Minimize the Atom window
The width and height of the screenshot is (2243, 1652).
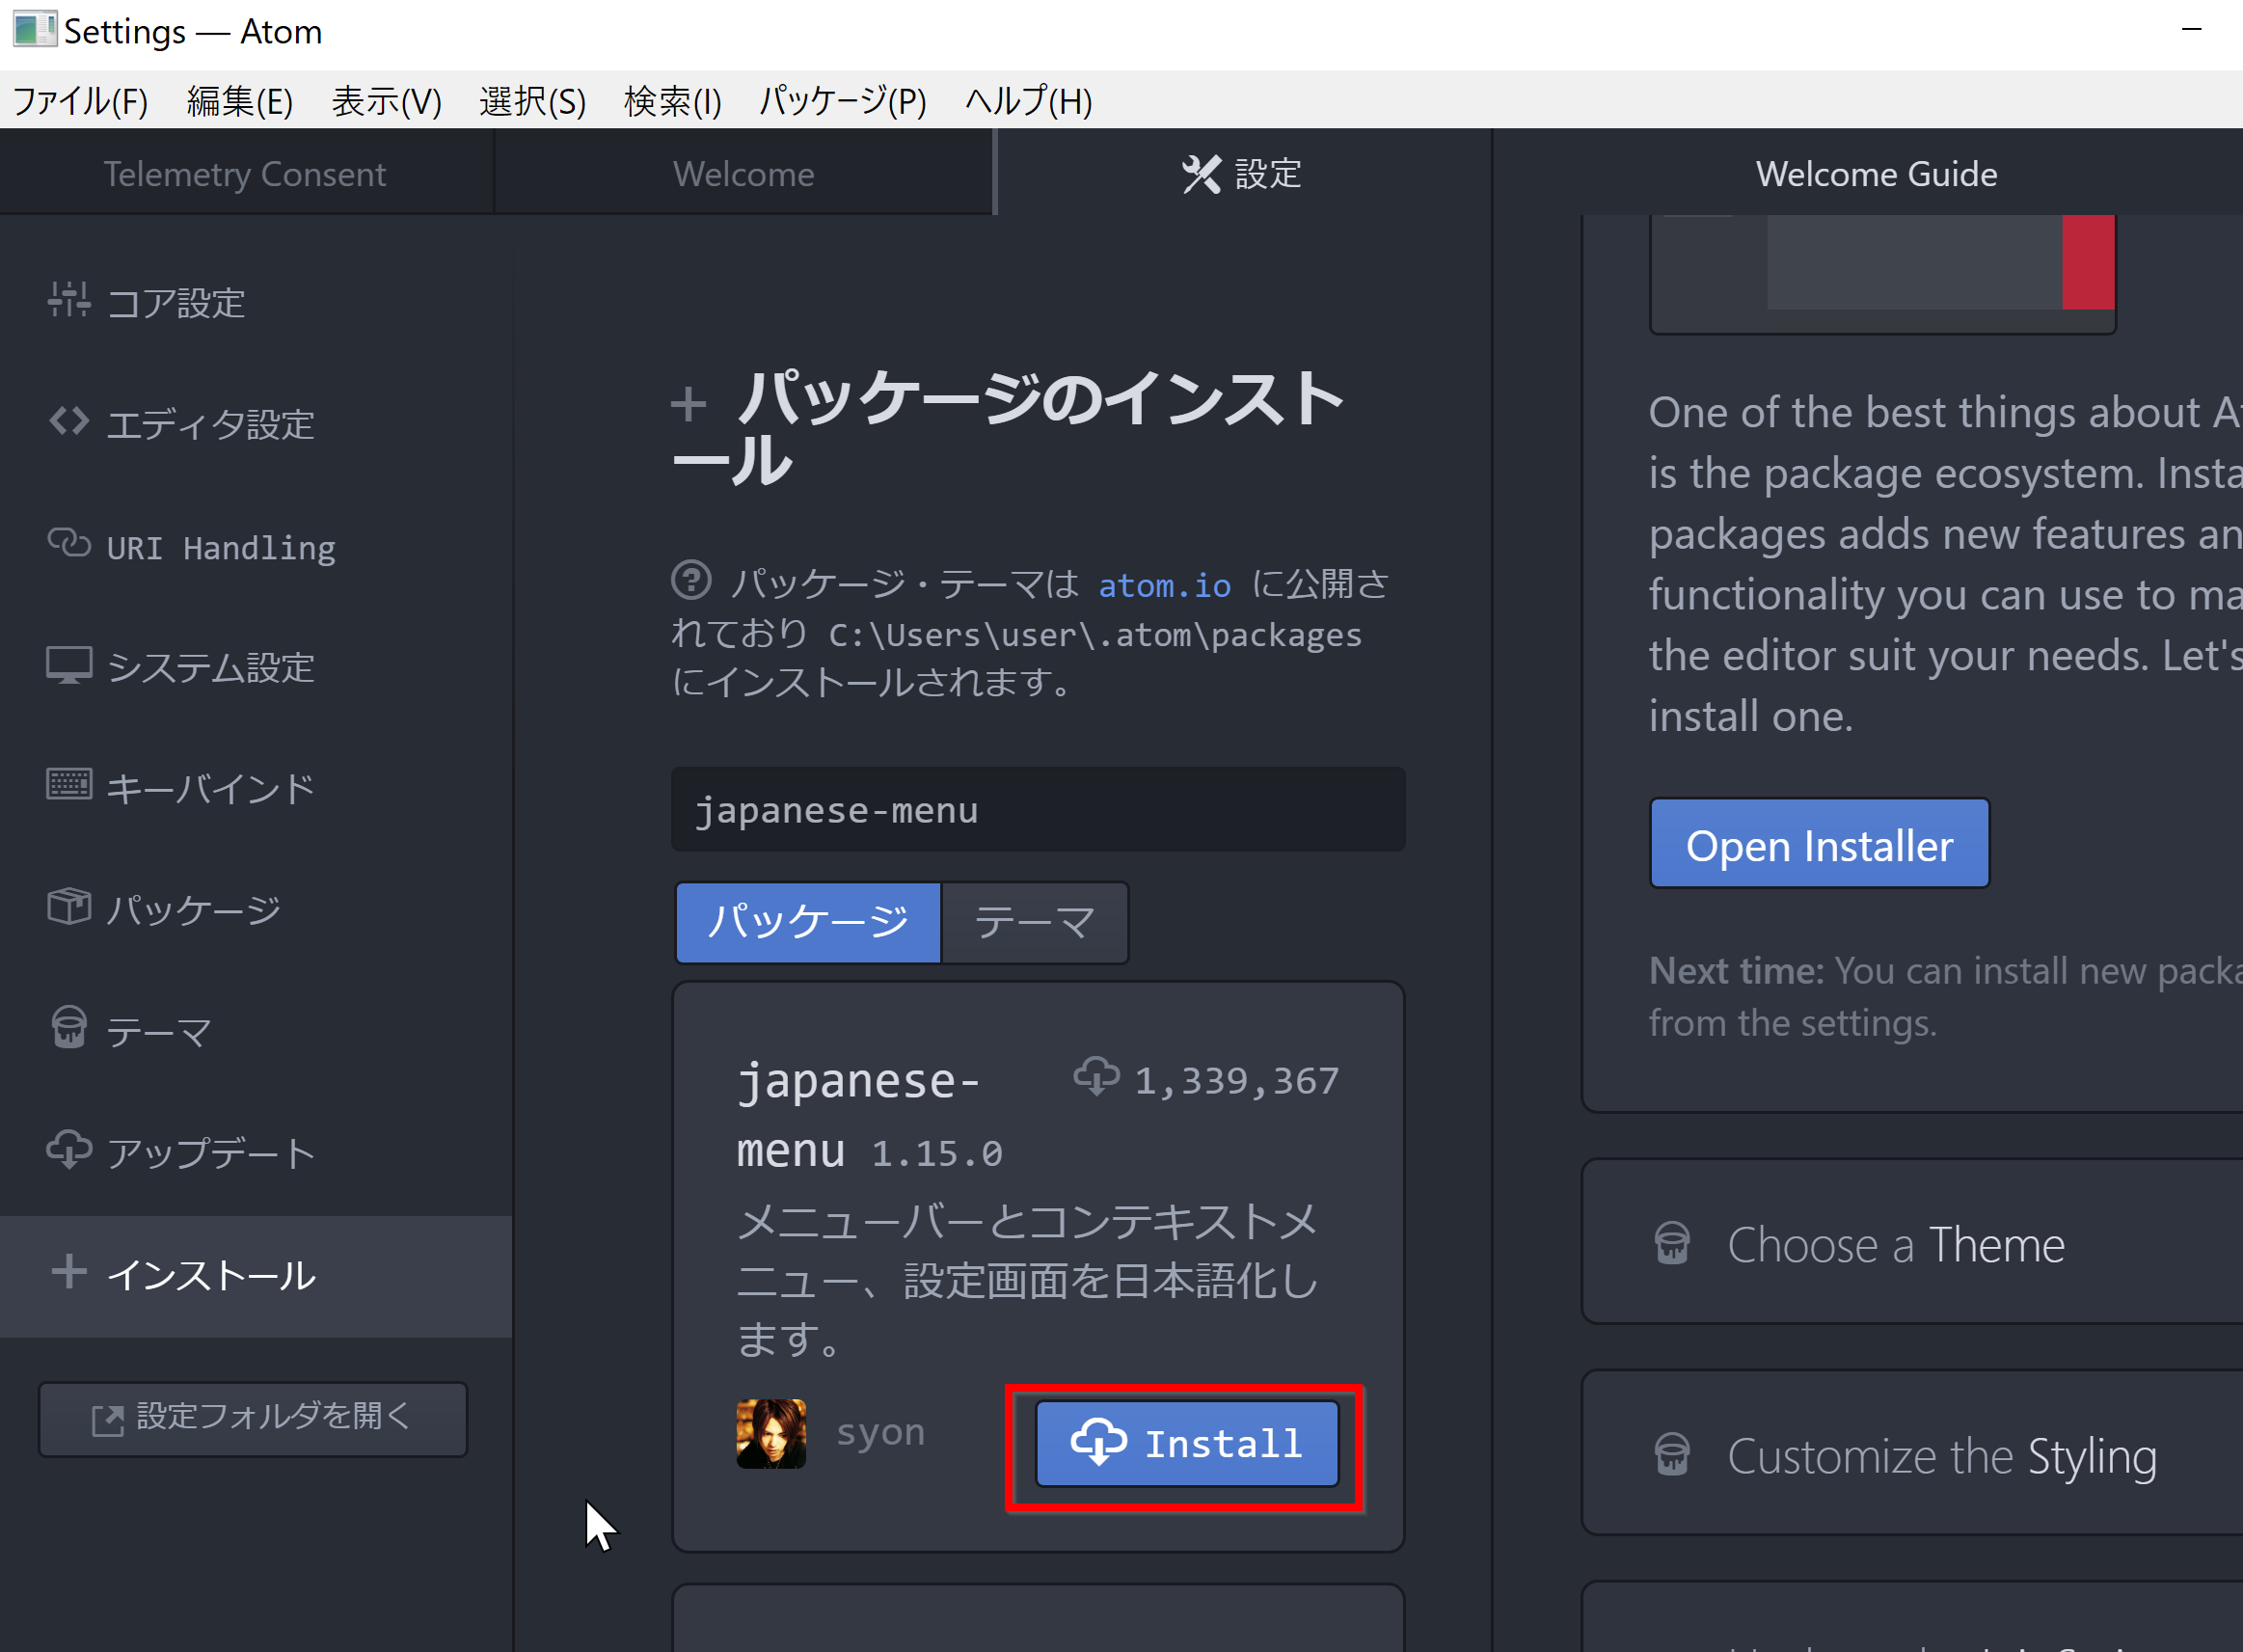coord(2191,30)
